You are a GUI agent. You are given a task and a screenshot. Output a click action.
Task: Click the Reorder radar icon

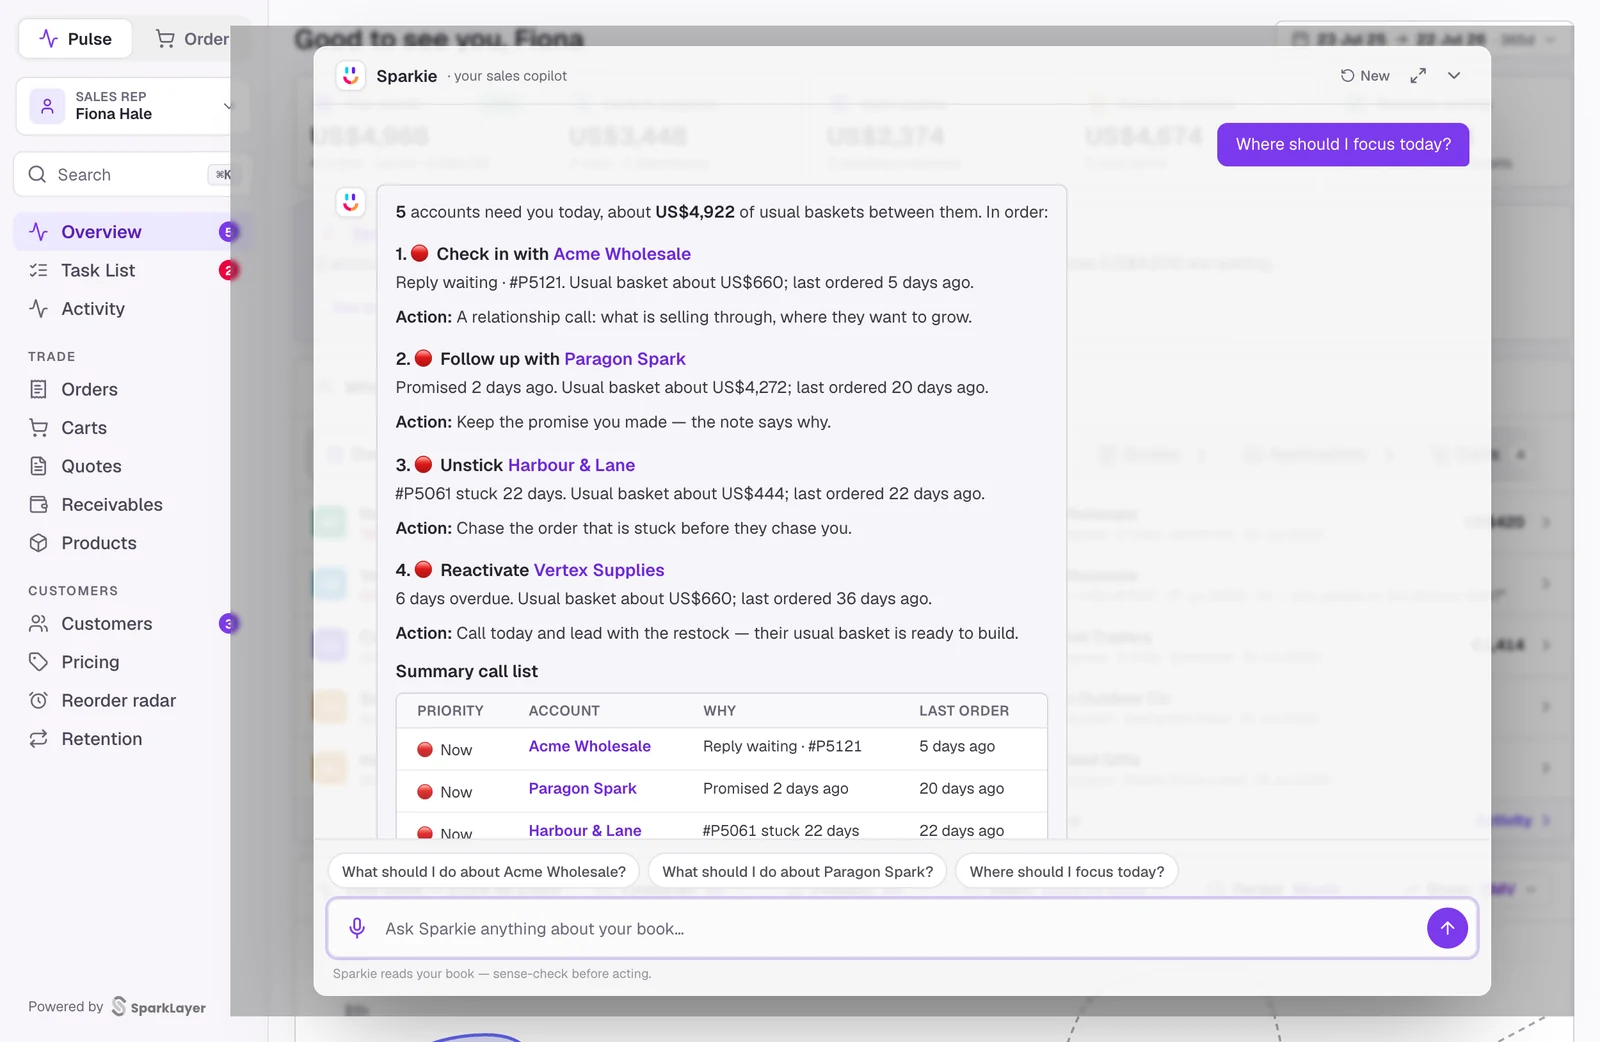click(38, 701)
